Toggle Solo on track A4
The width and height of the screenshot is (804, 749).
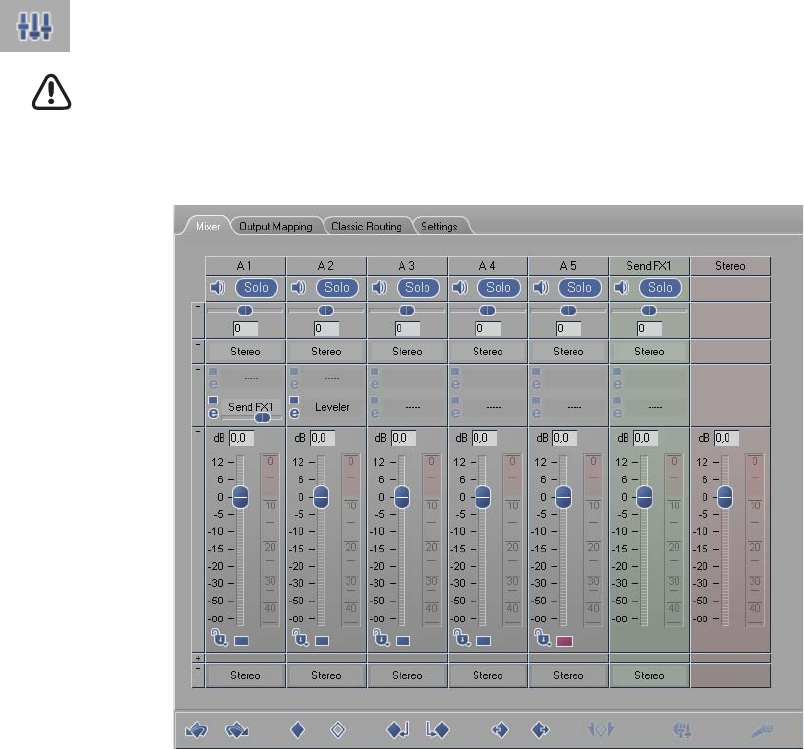tap(498, 288)
